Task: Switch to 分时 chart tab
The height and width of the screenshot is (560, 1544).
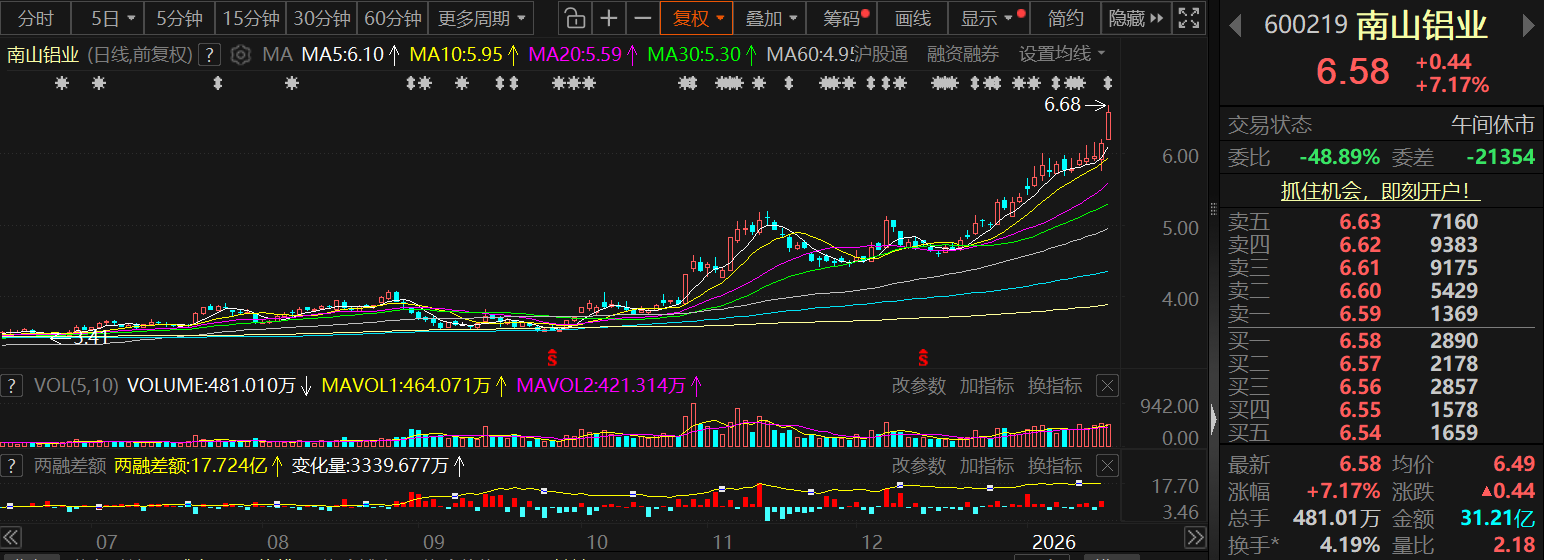Action: point(37,18)
